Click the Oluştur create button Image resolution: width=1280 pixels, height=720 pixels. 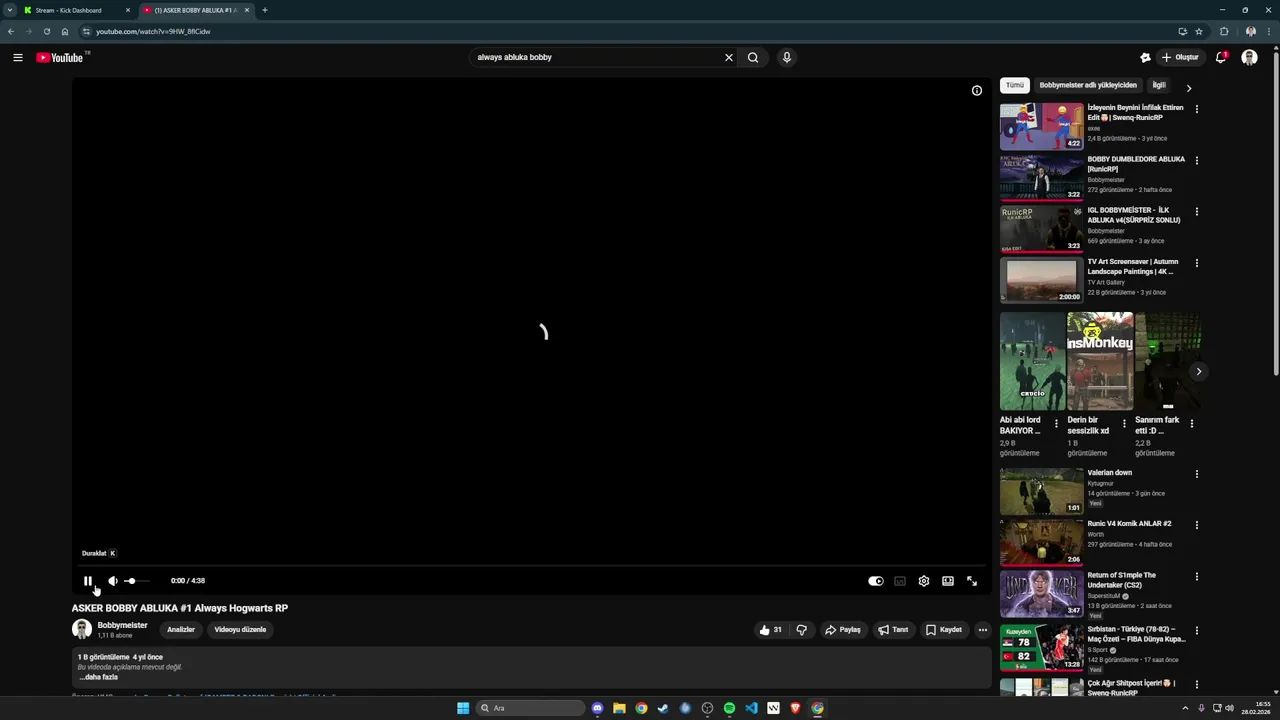[x=1181, y=57]
